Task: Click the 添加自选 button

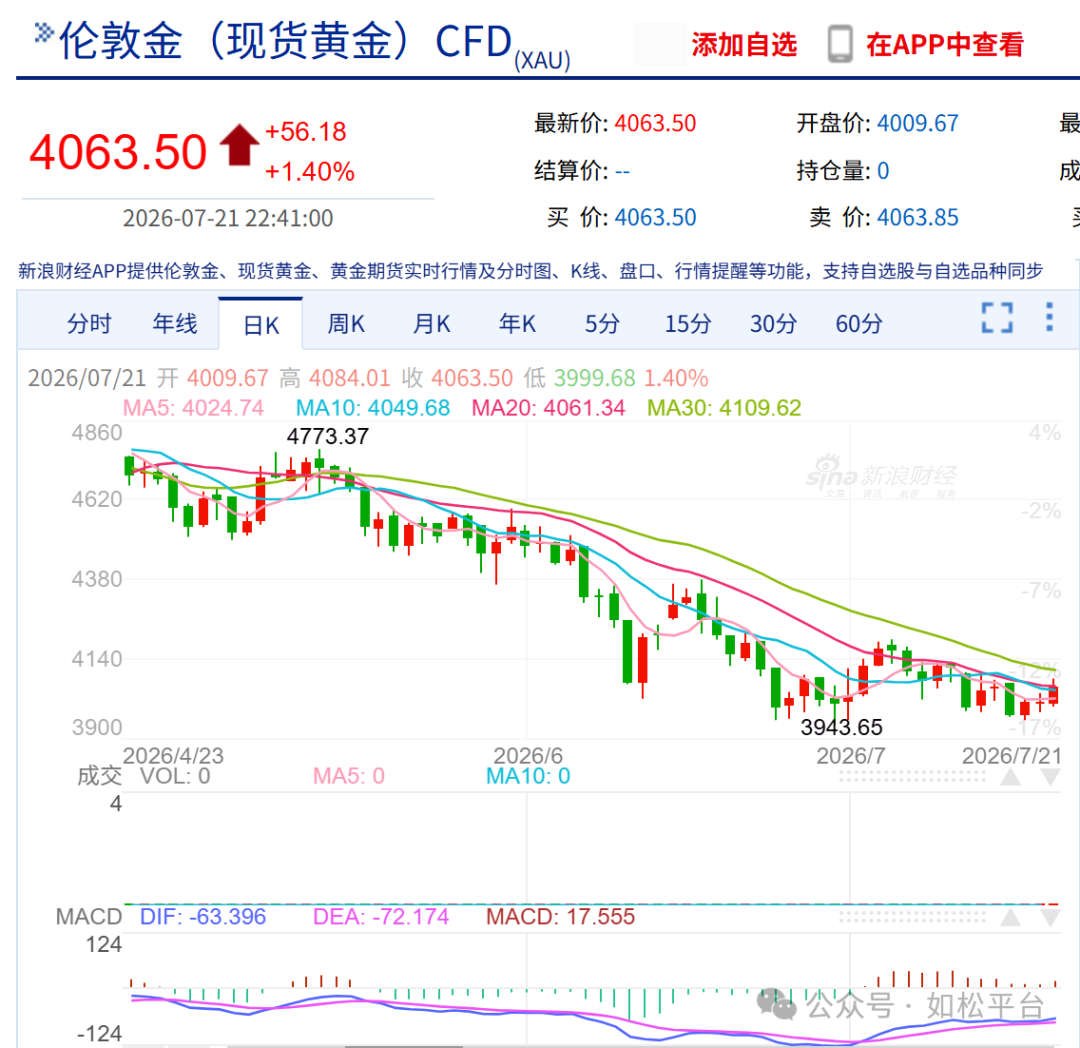Action: tap(744, 45)
